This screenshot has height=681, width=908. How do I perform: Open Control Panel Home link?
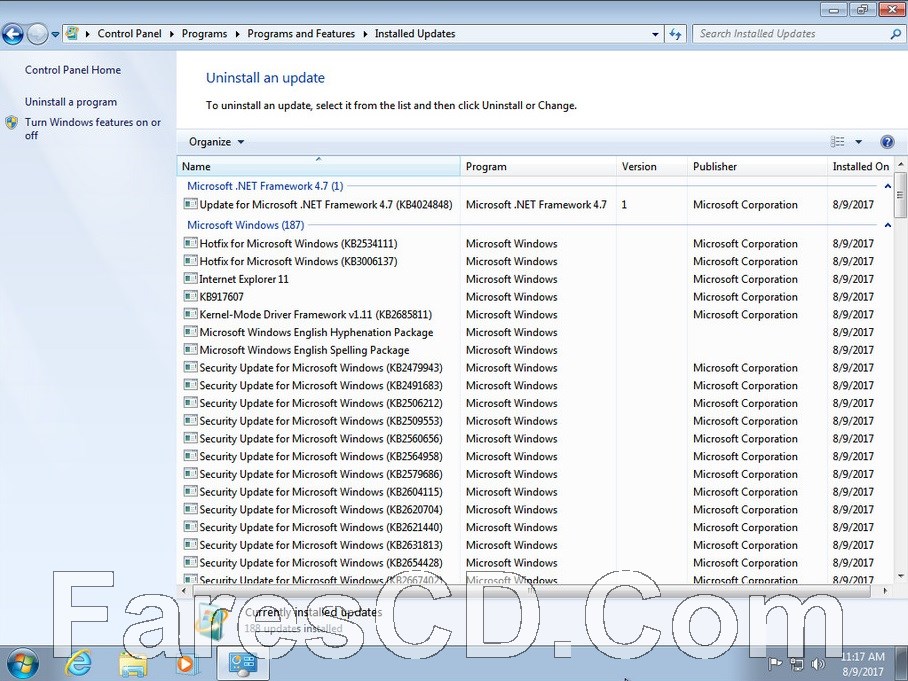pos(73,70)
